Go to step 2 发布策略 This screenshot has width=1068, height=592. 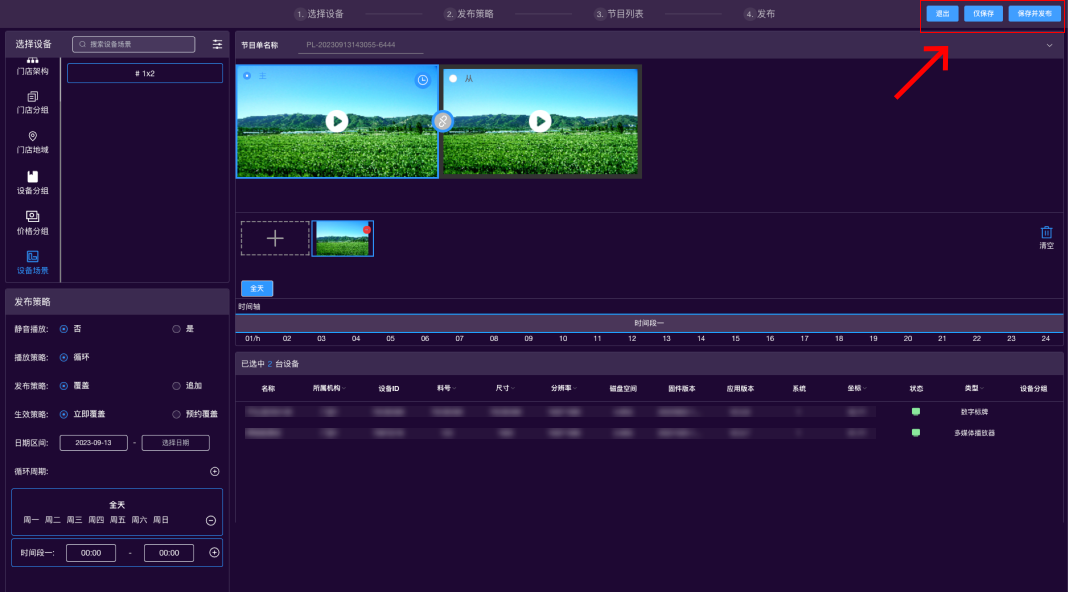[469, 14]
